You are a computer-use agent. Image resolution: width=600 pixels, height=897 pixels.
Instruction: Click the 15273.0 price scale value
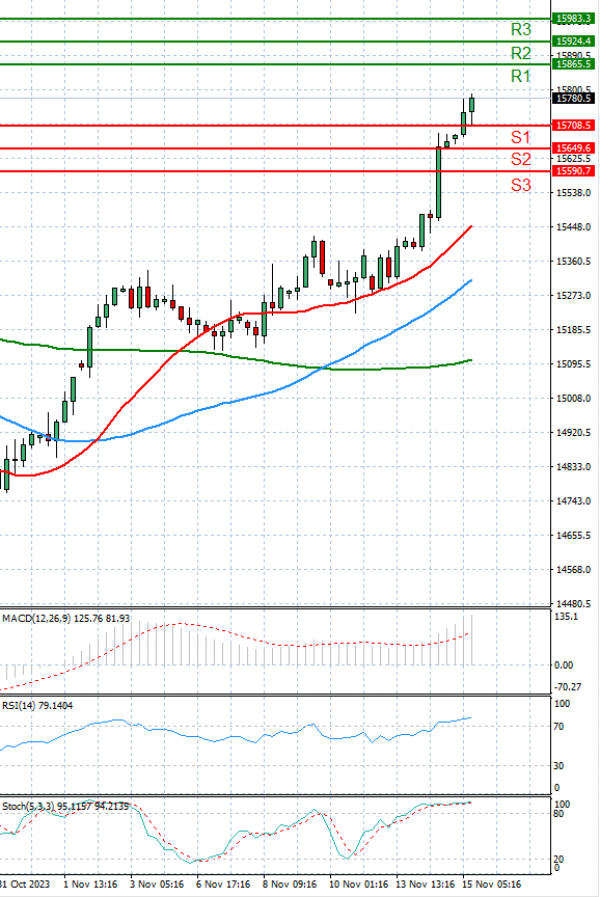point(574,296)
